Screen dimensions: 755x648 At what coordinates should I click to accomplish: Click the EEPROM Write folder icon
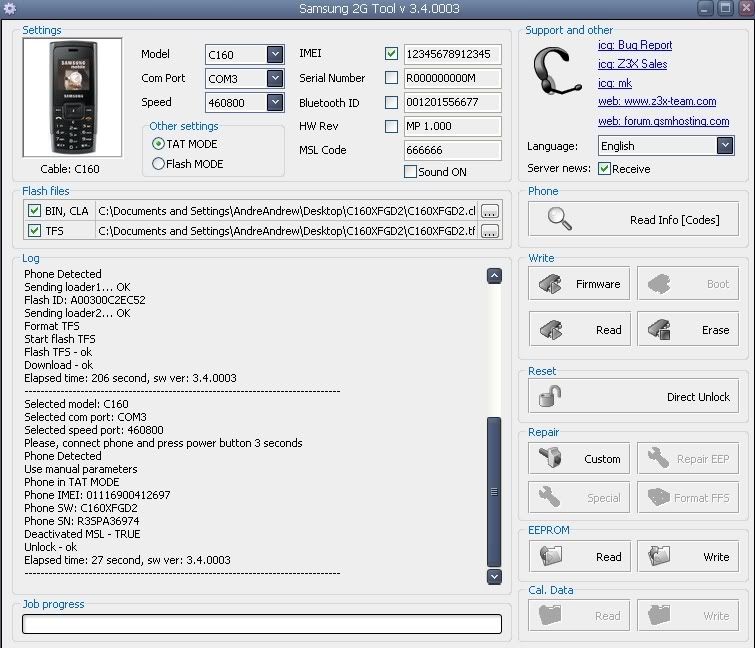[x=659, y=556]
